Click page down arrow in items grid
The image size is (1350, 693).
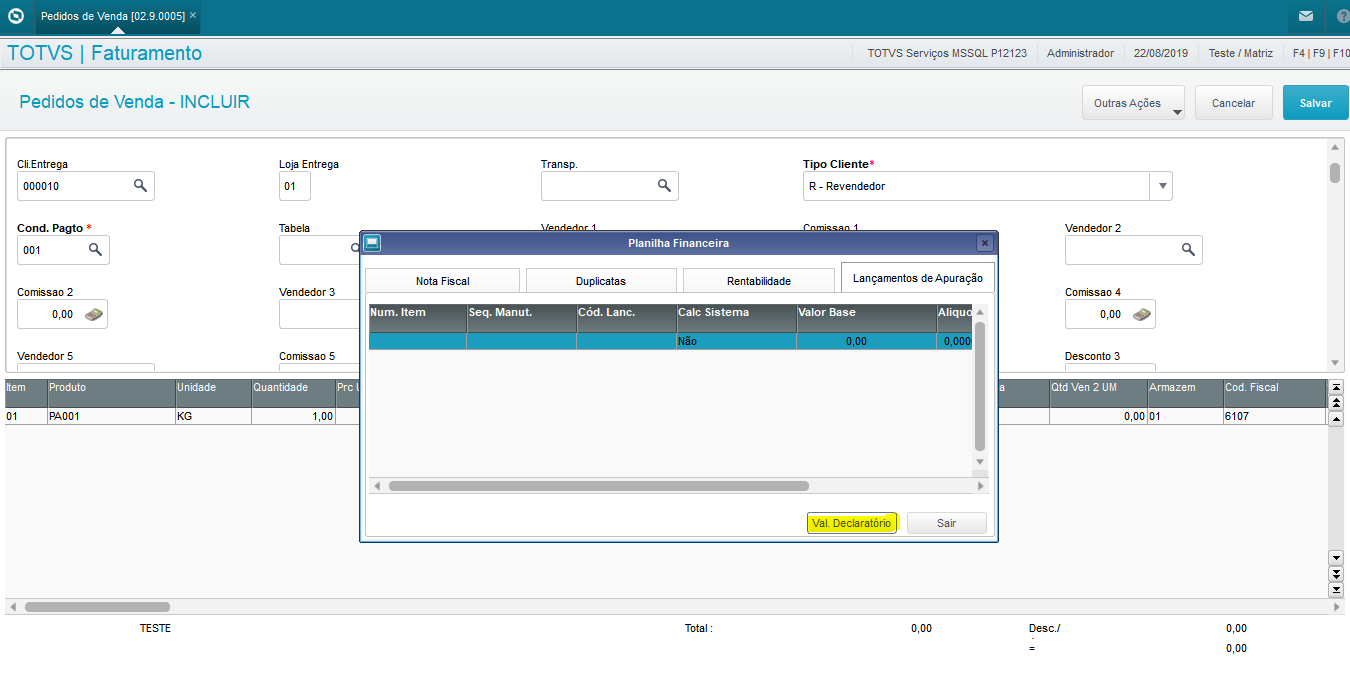pyautogui.click(x=1336, y=574)
